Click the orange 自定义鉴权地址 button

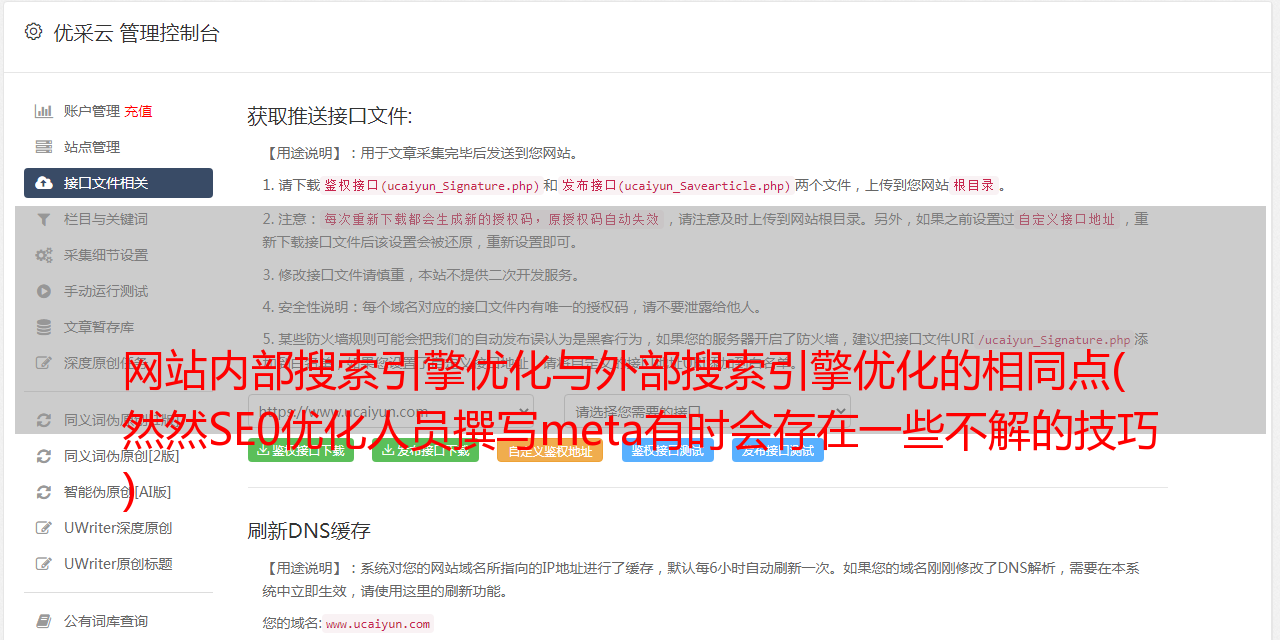click(x=550, y=451)
